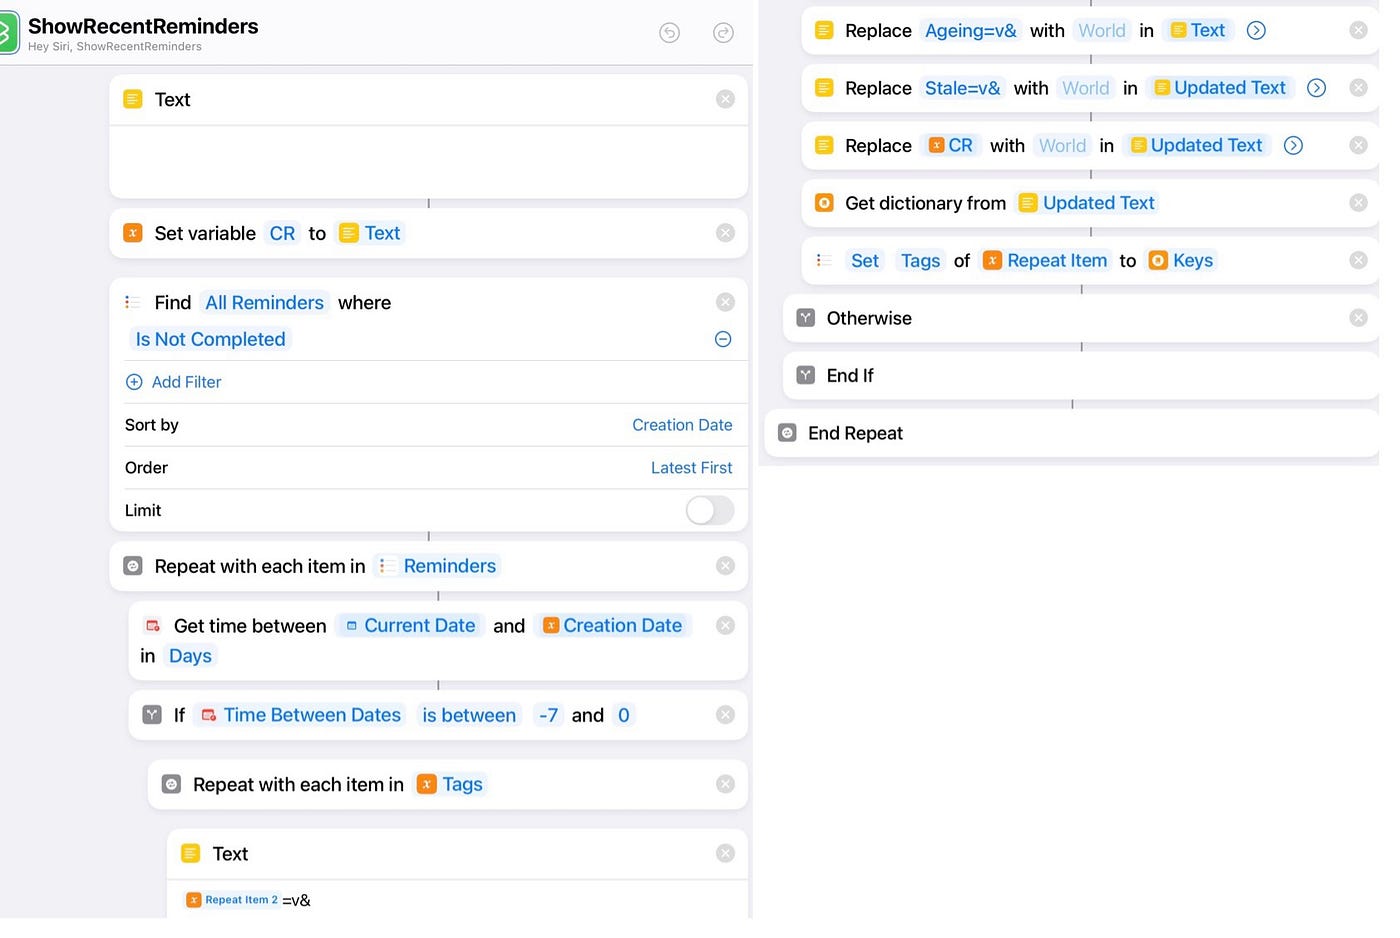Remove the Is Not Completed filter
This screenshot has width=1400, height=938.
pyautogui.click(x=723, y=339)
